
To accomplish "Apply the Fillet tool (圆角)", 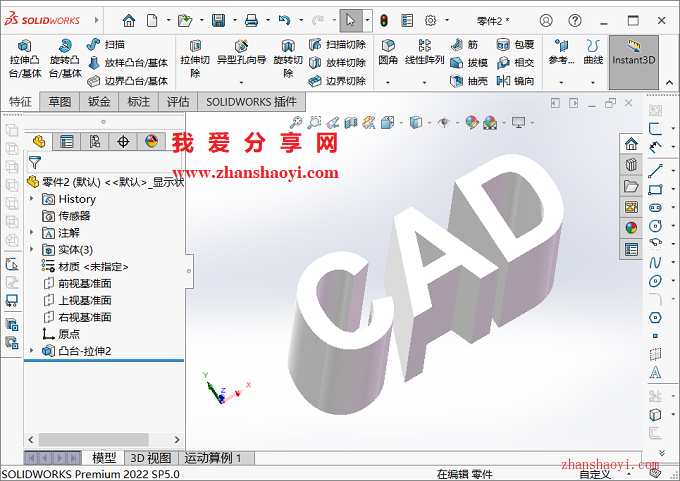I will click(x=388, y=52).
